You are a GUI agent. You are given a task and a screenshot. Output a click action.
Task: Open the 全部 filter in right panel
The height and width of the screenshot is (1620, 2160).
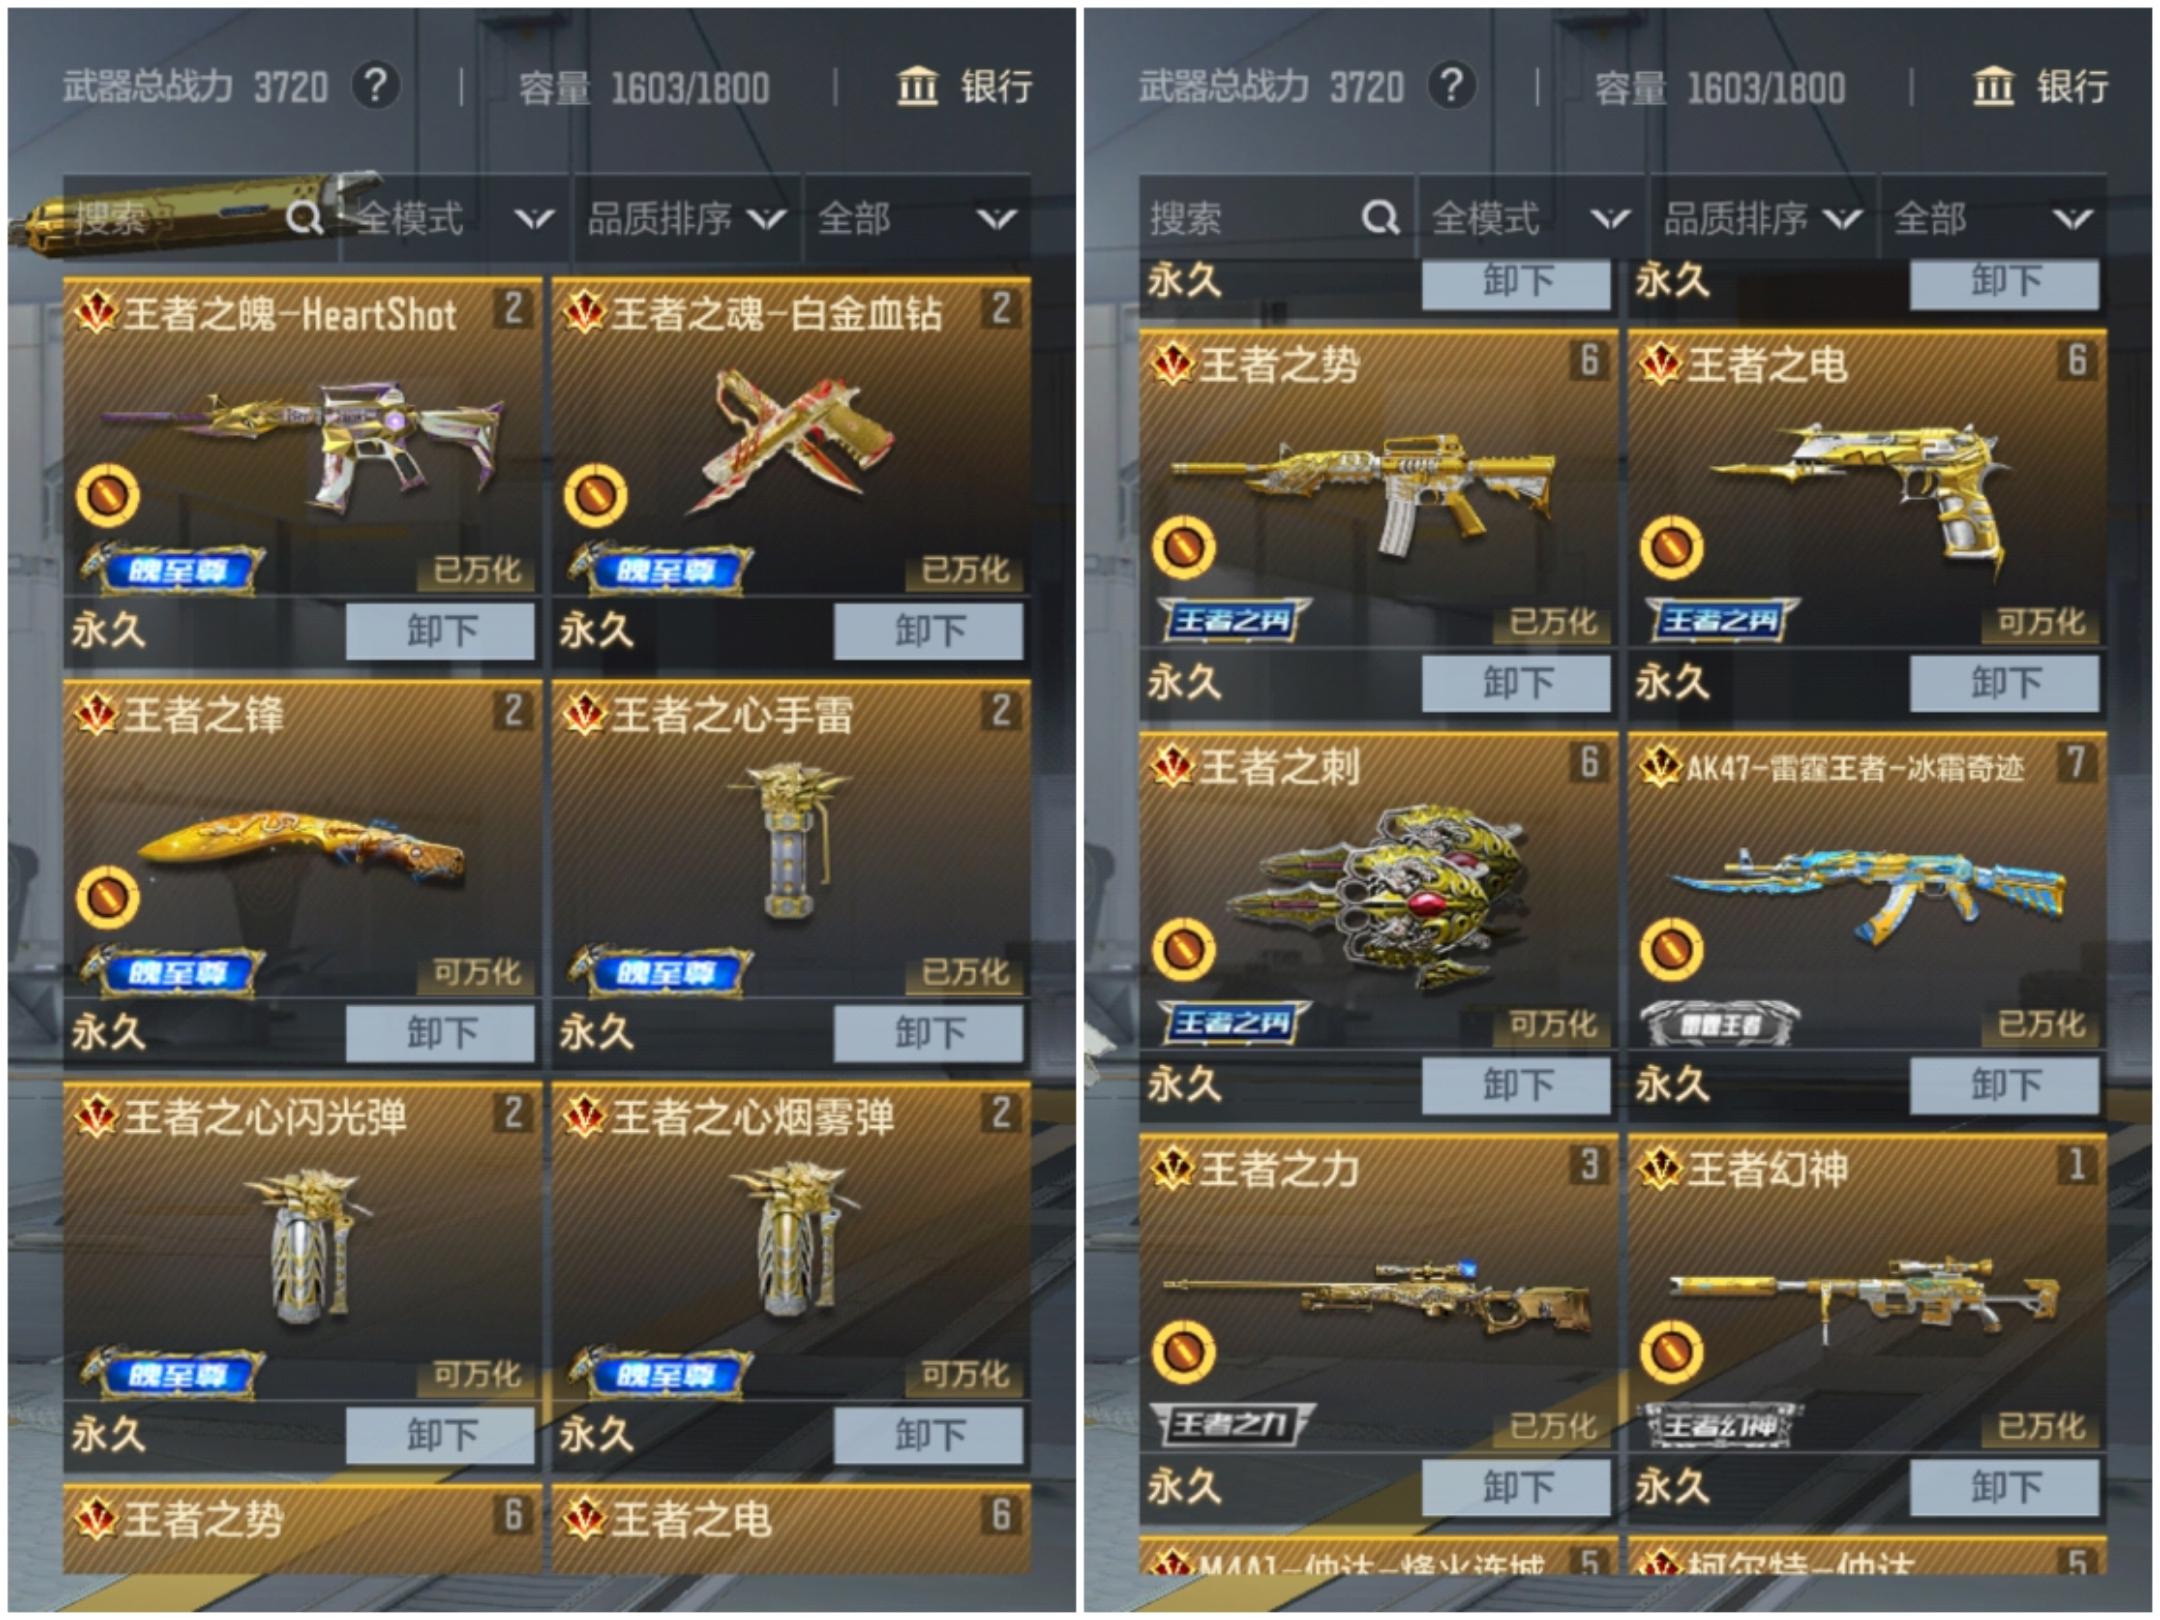pyautogui.click(x=1993, y=218)
